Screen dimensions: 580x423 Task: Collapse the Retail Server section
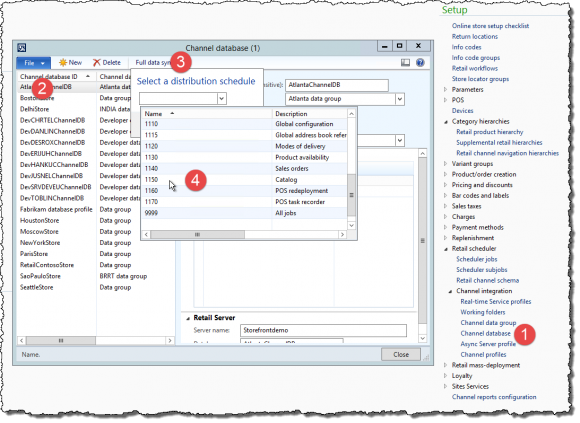click(x=188, y=318)
